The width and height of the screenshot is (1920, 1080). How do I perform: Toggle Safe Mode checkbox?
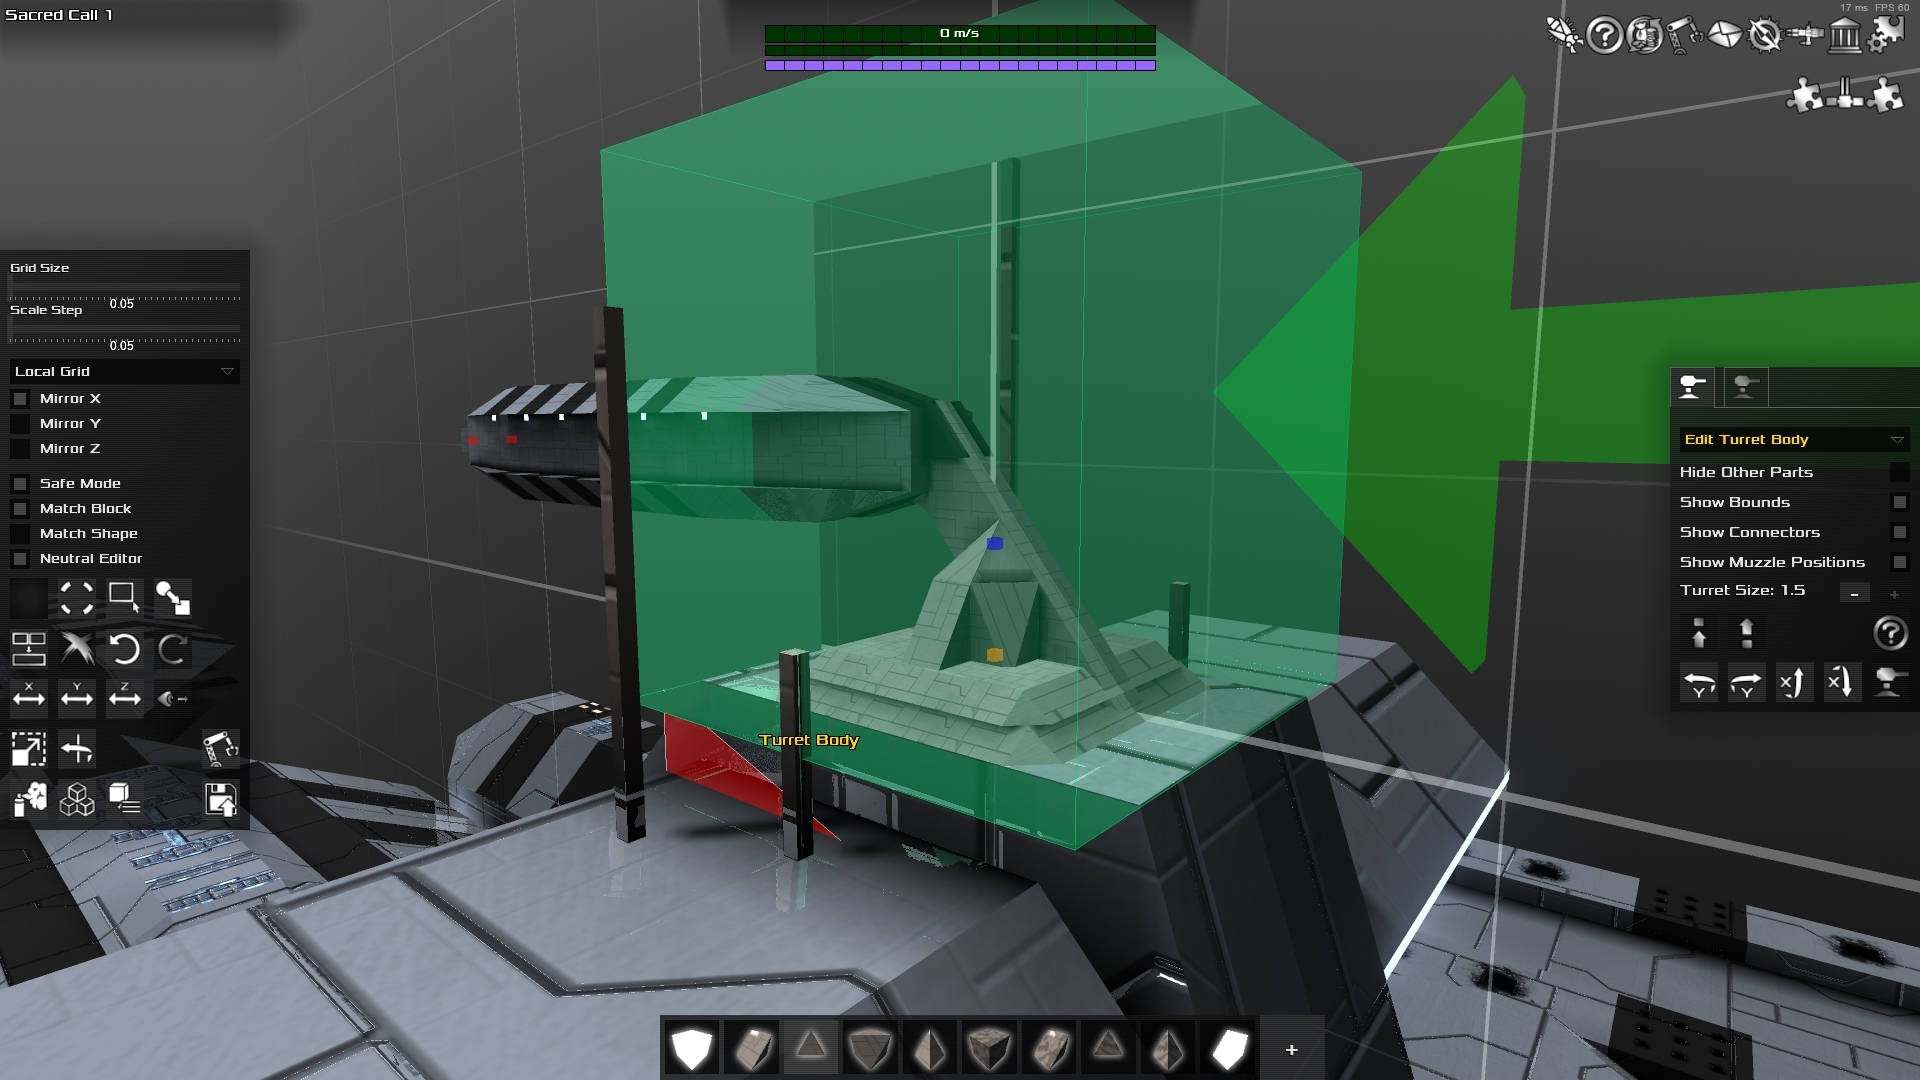(x=18, y=483)
